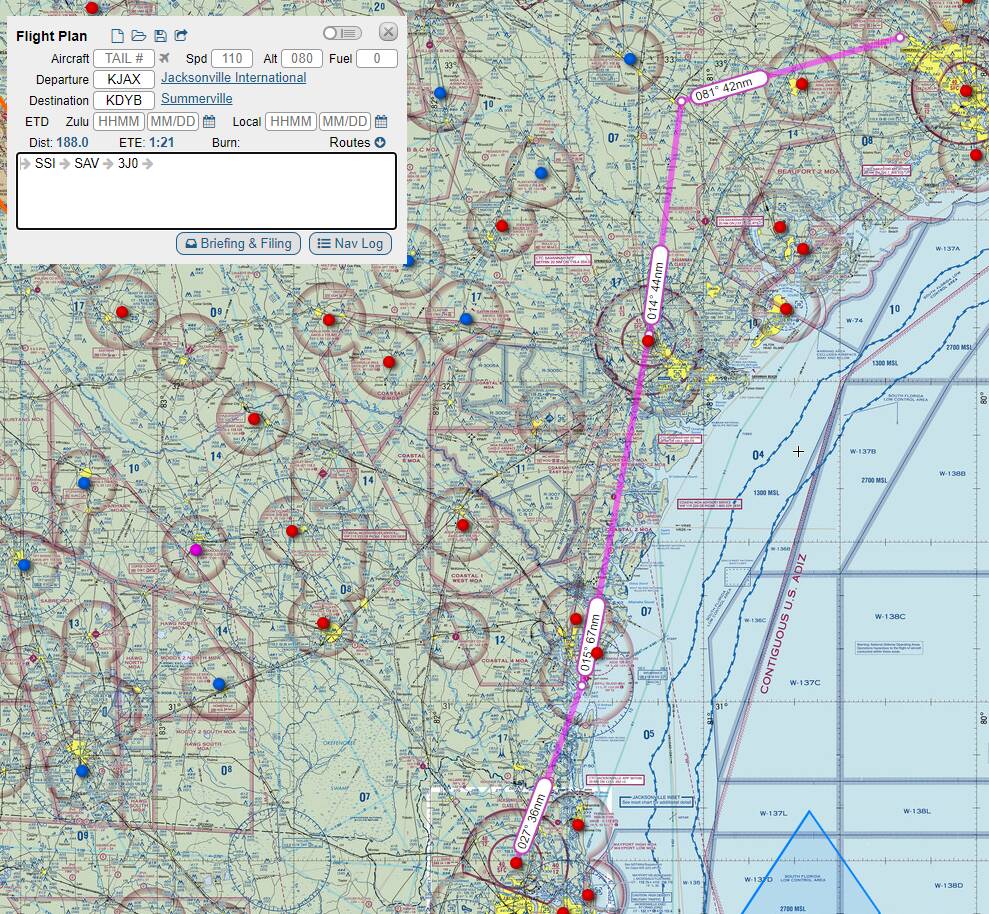This screenshot has width=989, height=914.
Task: Expand the Routes dropdown arrow
Action: 380,143
